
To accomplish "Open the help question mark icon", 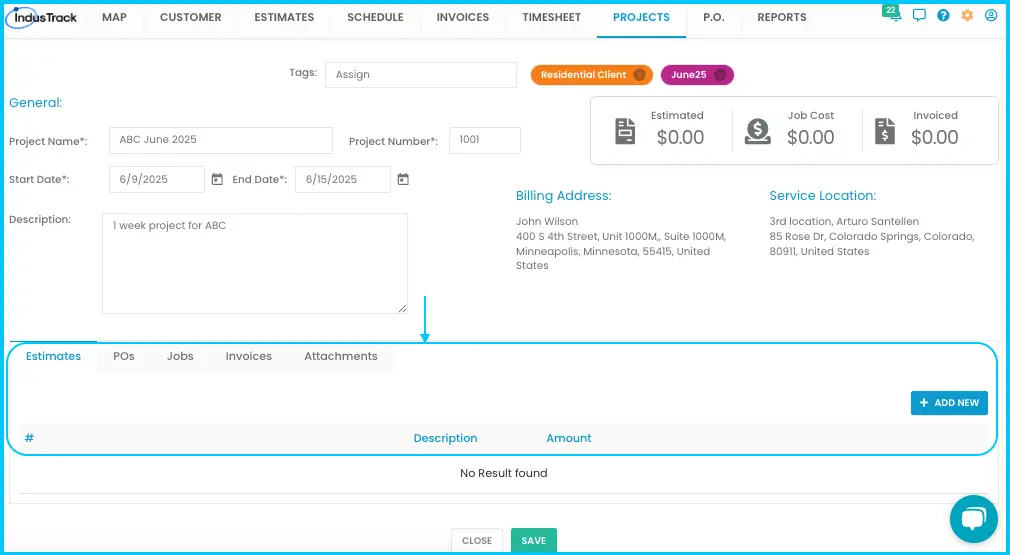I will [x=943, y=15].
